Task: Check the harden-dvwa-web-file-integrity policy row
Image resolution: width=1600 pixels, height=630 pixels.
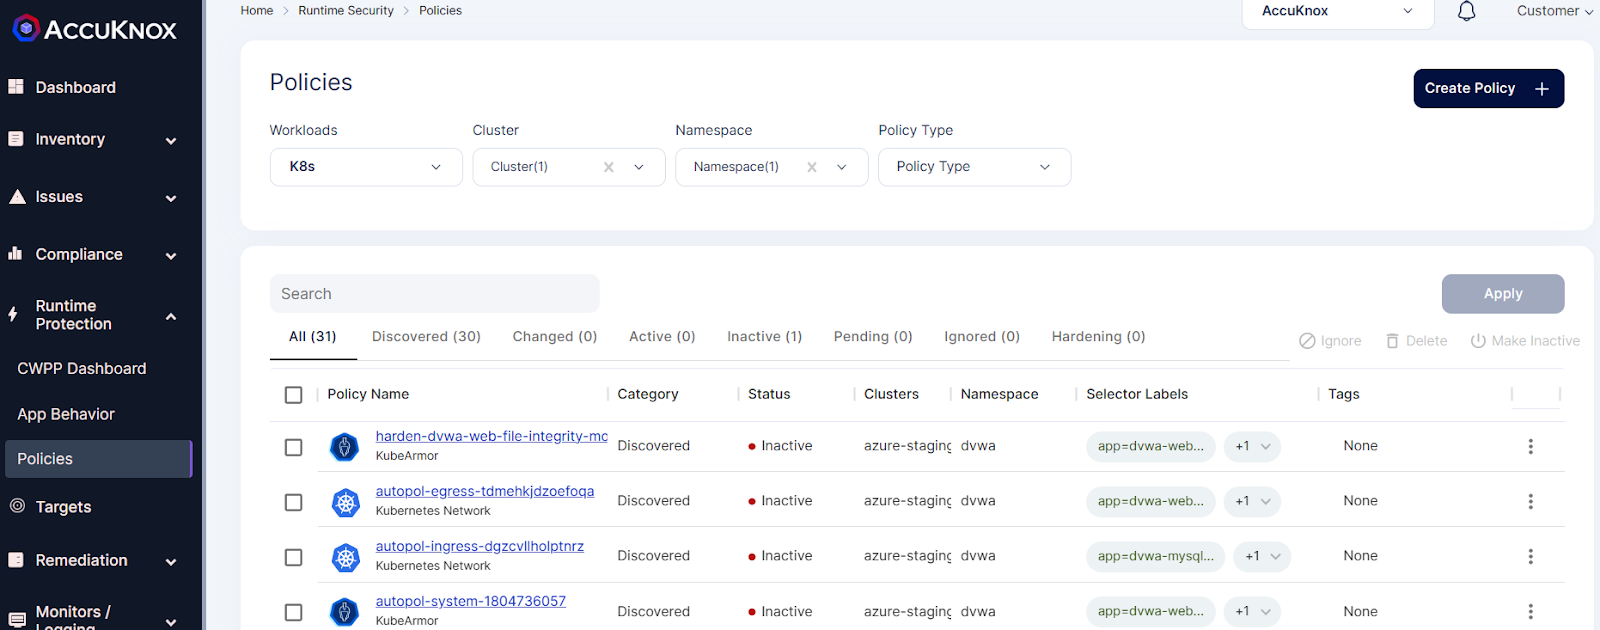Action: pyautogui.click(x=293, y=447)
